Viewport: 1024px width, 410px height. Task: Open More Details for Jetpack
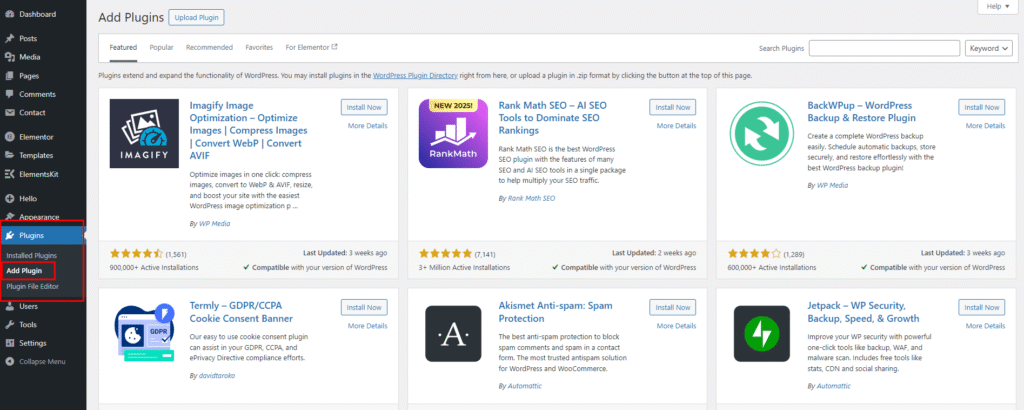[985, 326]
